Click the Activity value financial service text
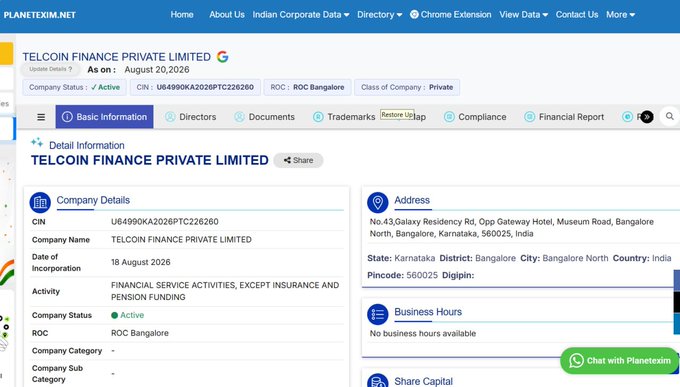 (225, 291)
